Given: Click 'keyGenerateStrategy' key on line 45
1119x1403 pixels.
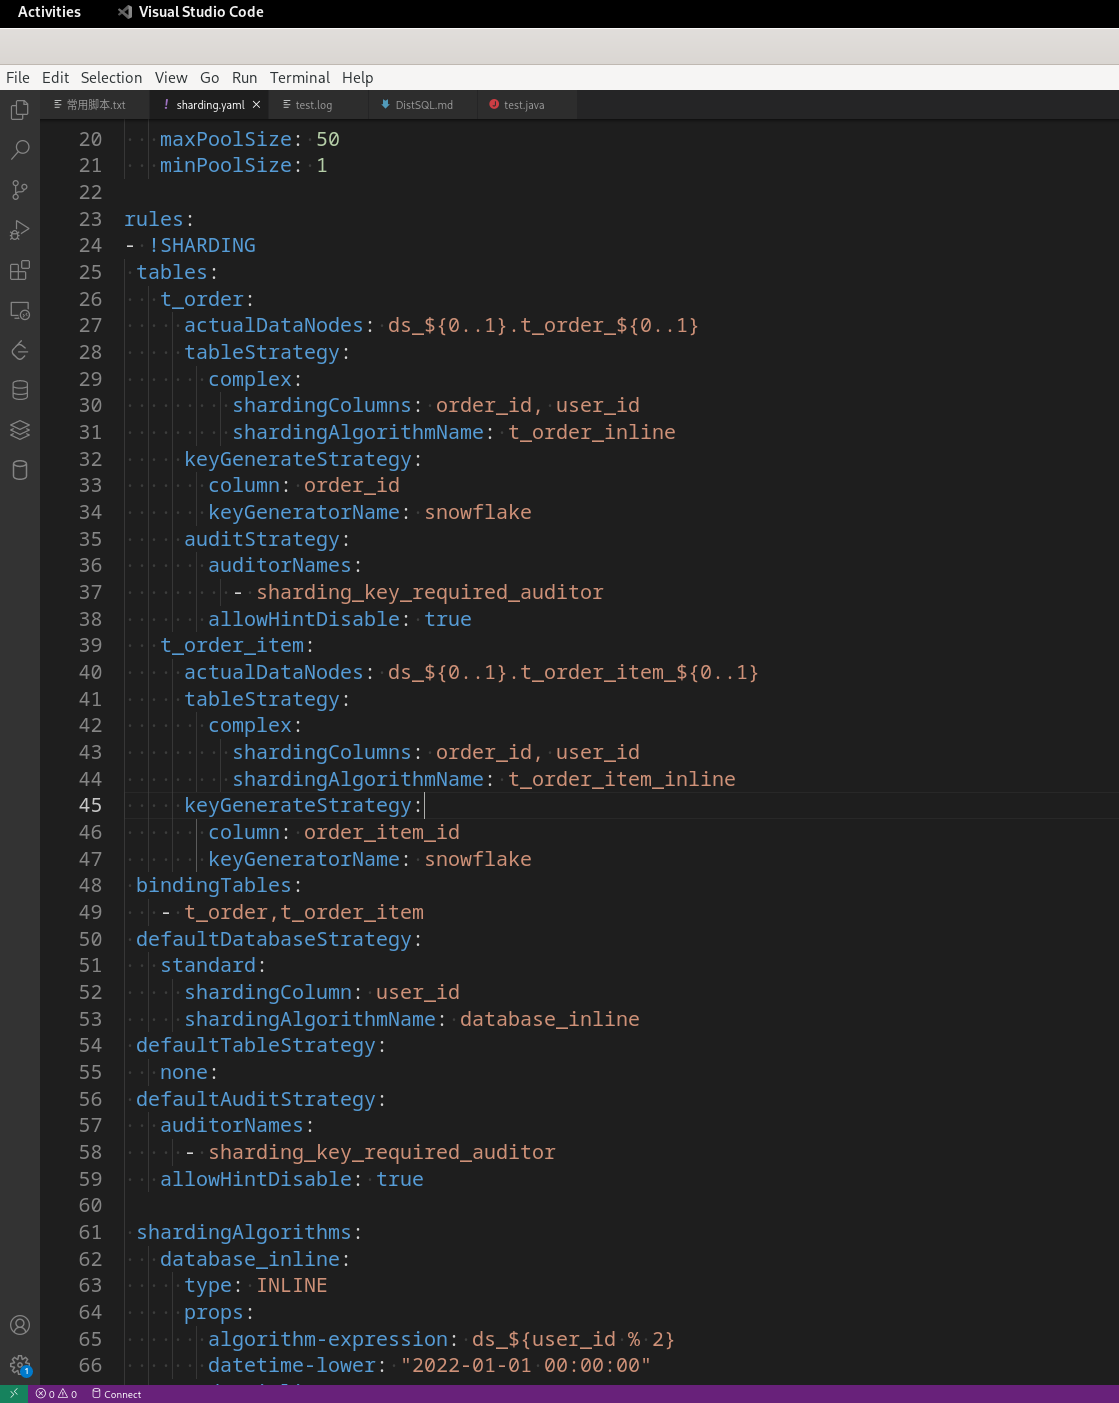Looking at the screenshot, I should (298, 805).
